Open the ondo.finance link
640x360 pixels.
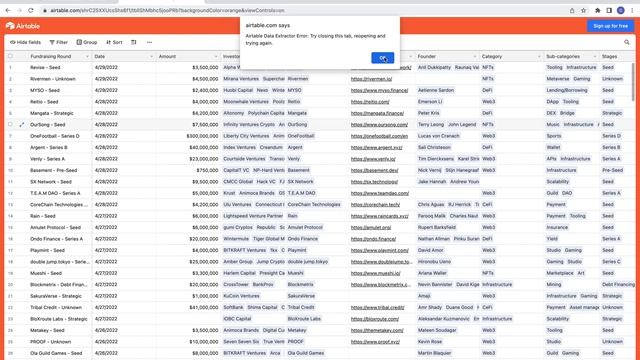373,239
